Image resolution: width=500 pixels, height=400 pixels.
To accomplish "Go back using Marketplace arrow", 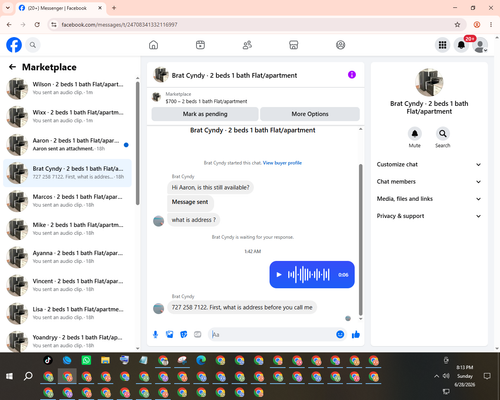I will [x=12, y=67].
